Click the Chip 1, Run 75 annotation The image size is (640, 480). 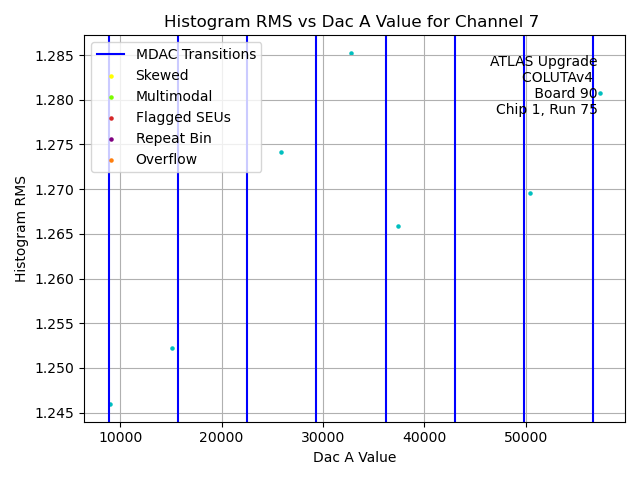546,110
